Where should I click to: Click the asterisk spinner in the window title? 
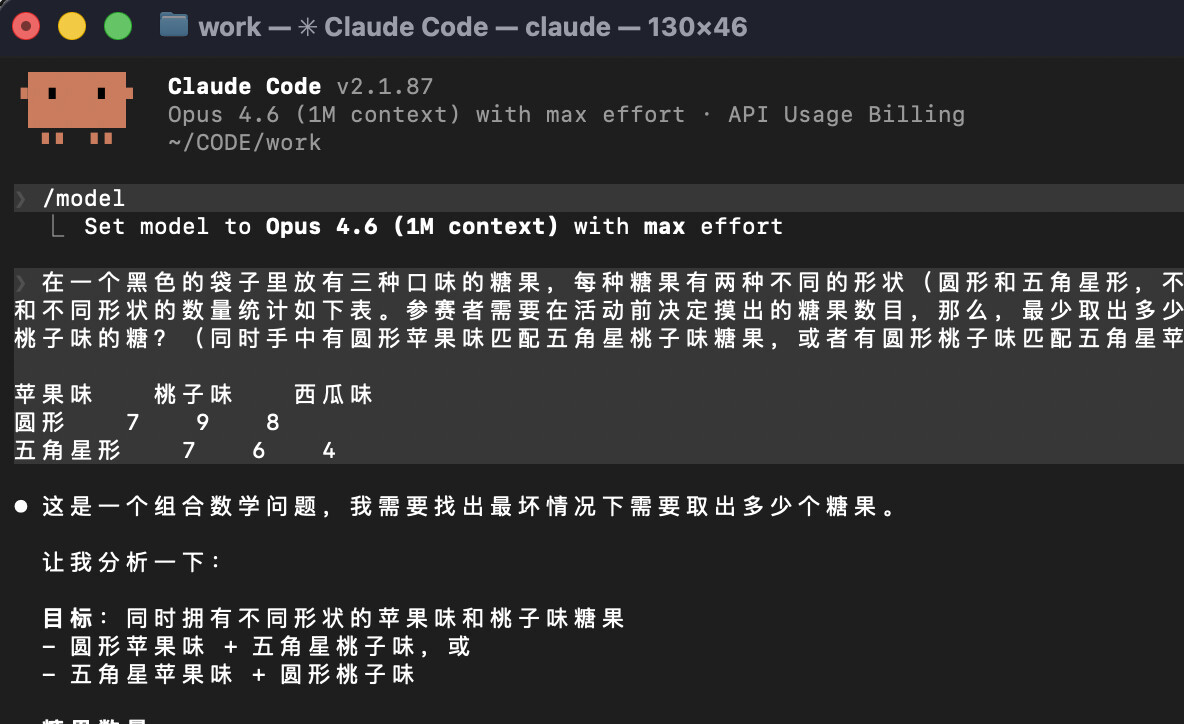click(307, 27)
